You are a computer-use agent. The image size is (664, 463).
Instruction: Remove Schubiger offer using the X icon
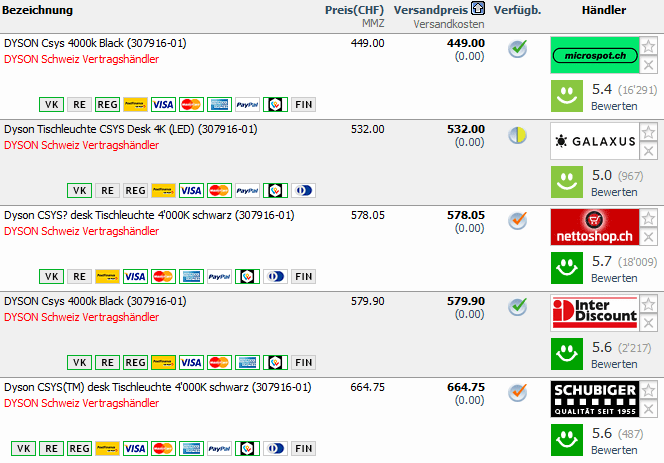[x=649, y=408]
